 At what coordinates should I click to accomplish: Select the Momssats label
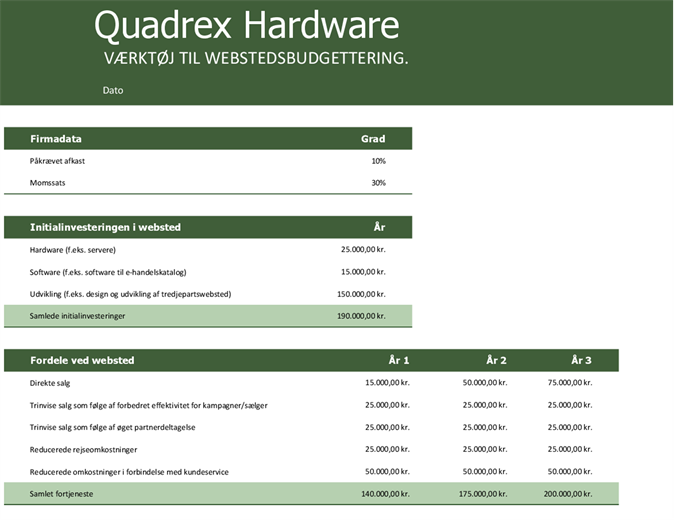(47, 183)
